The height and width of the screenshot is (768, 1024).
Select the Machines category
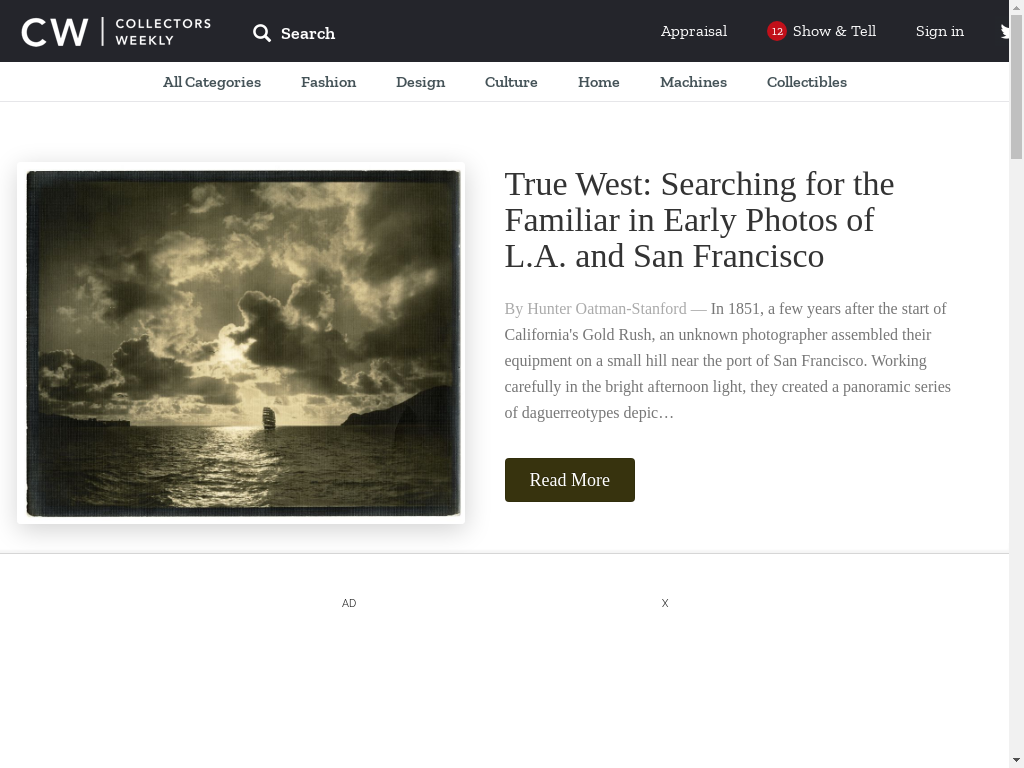coord(694,82)
